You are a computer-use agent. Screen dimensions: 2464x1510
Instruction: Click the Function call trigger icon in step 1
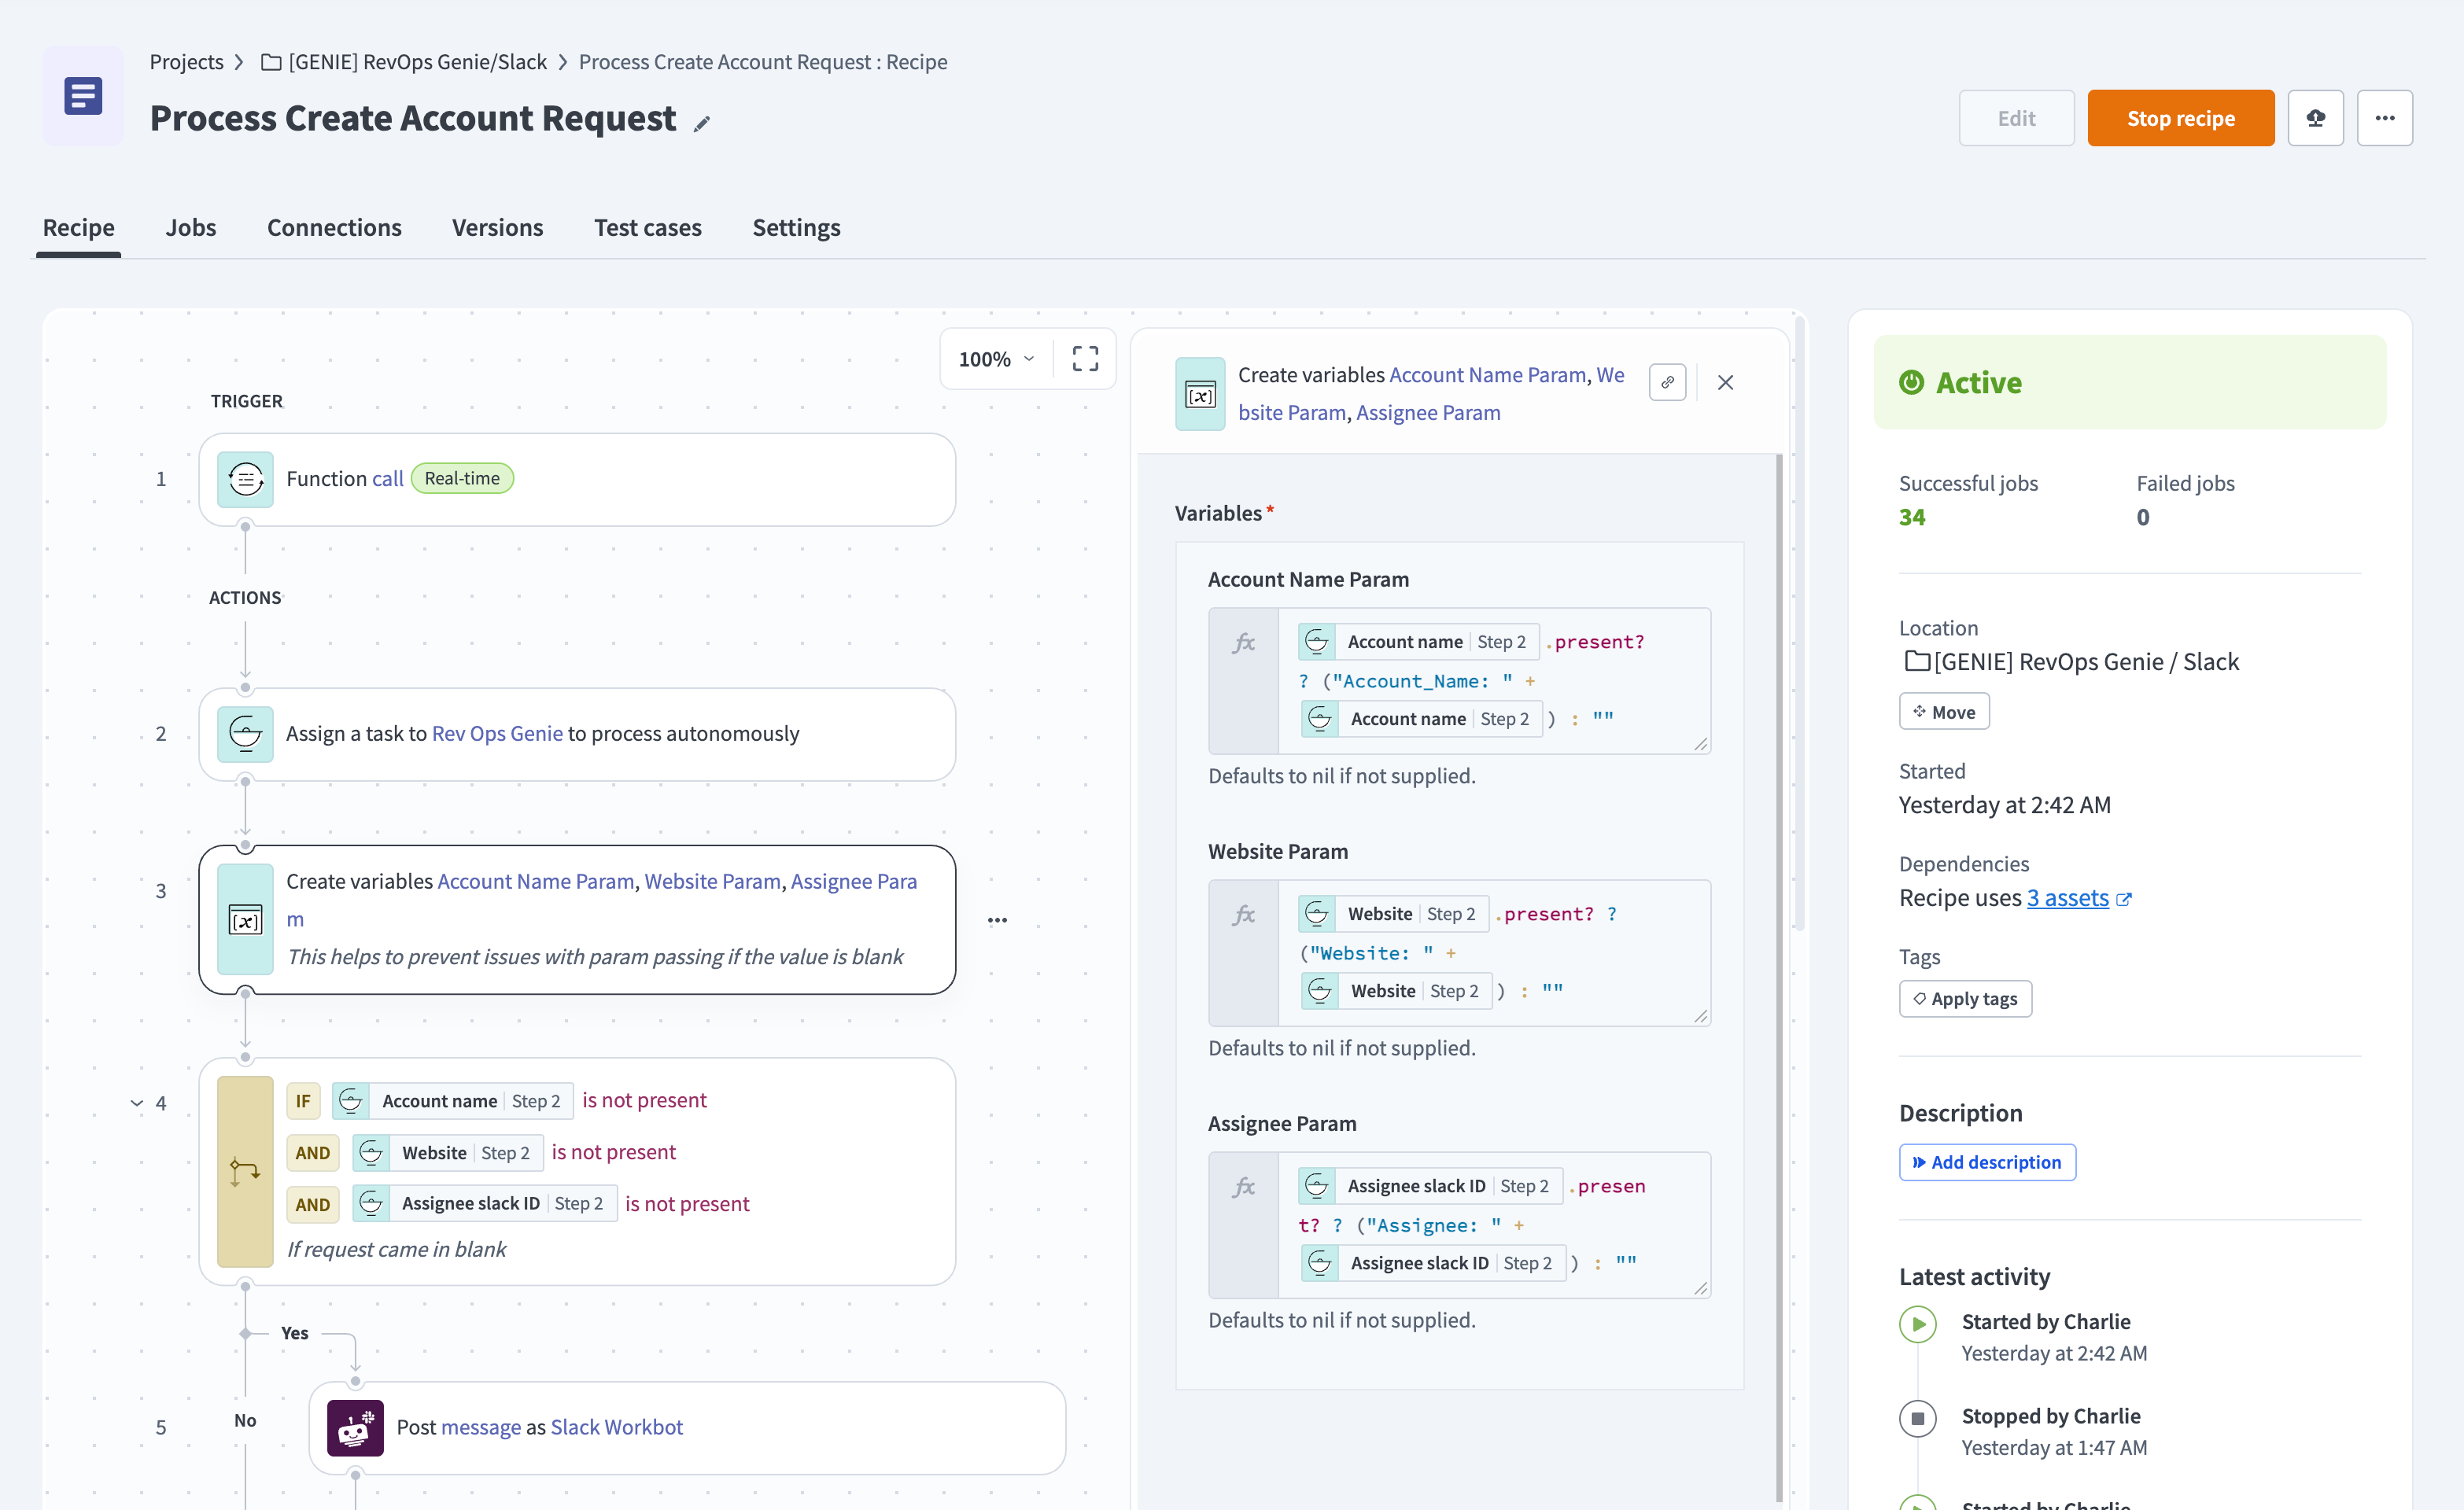click(245, 479)
